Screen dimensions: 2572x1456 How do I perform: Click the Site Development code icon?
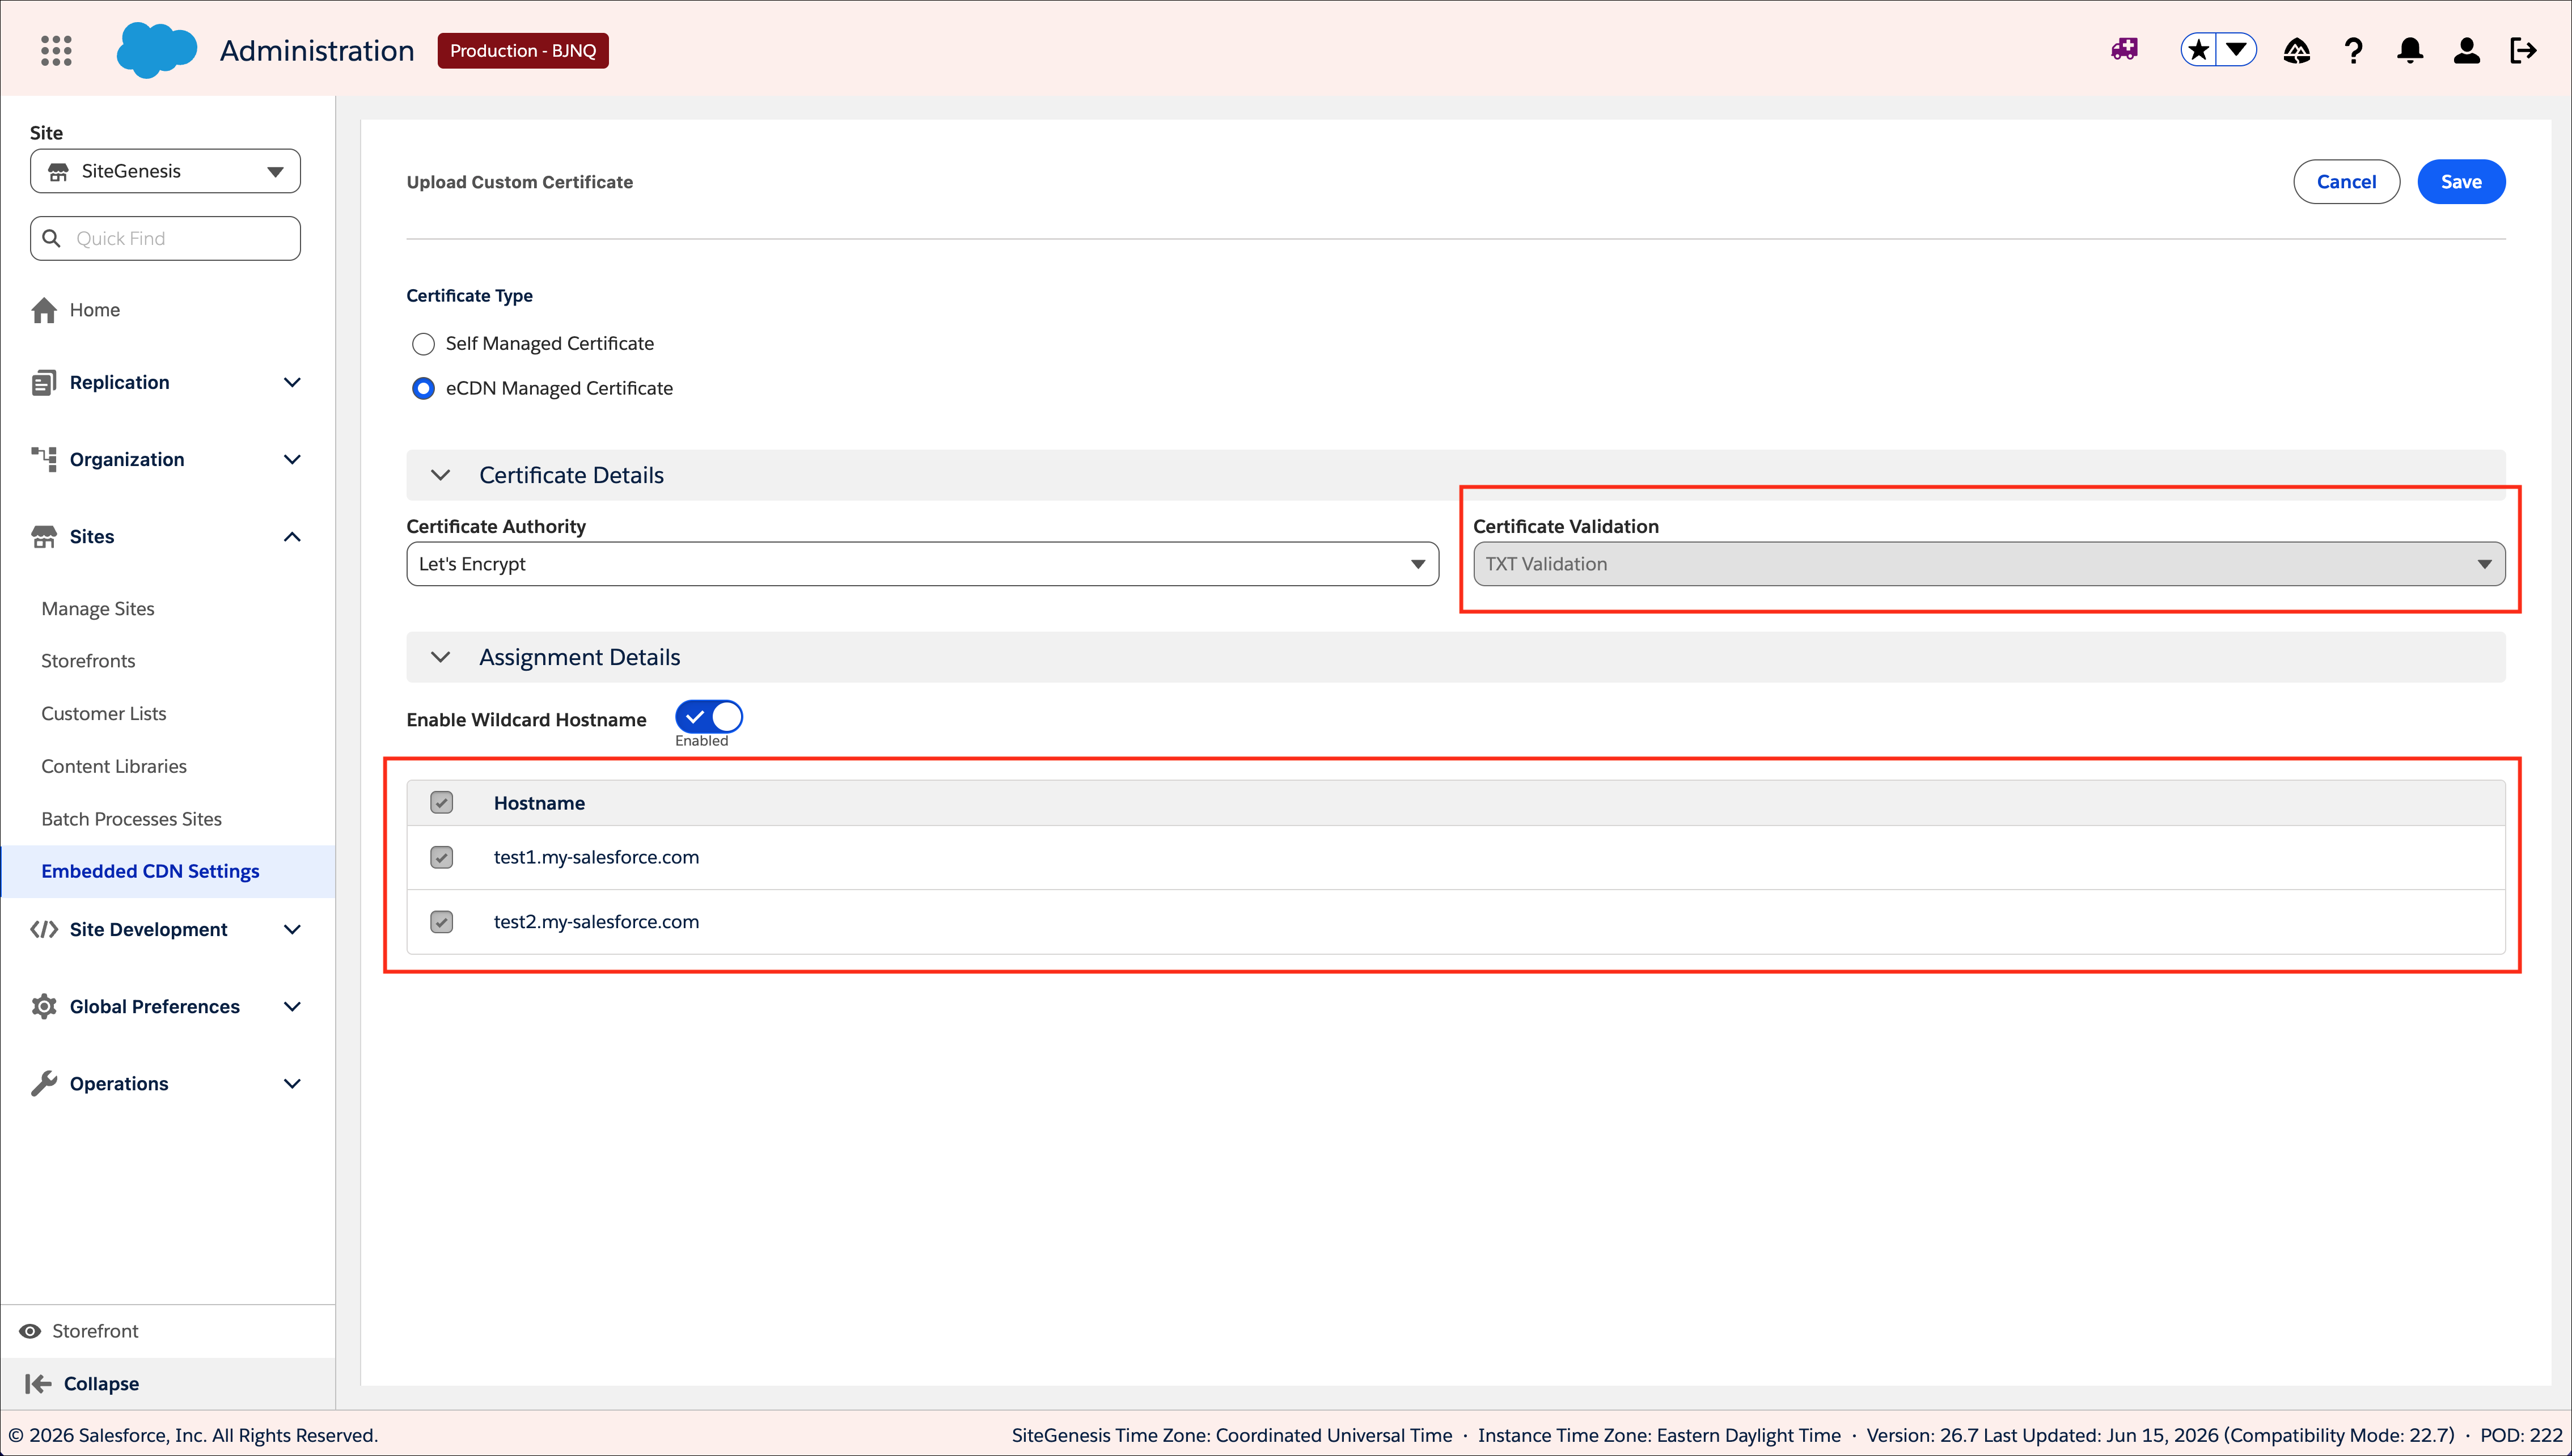click(44, 929)
